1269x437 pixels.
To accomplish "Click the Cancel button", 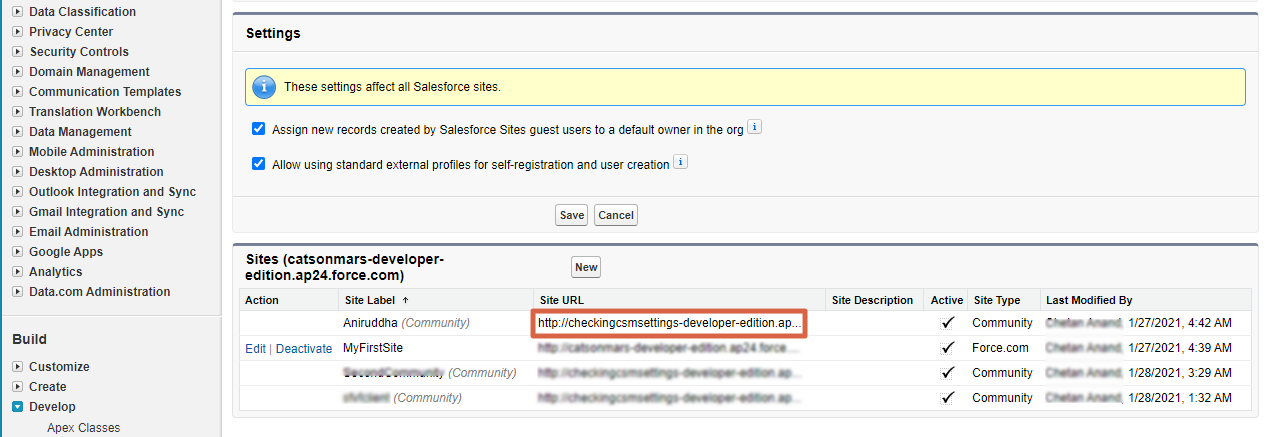I will point(615,215).
